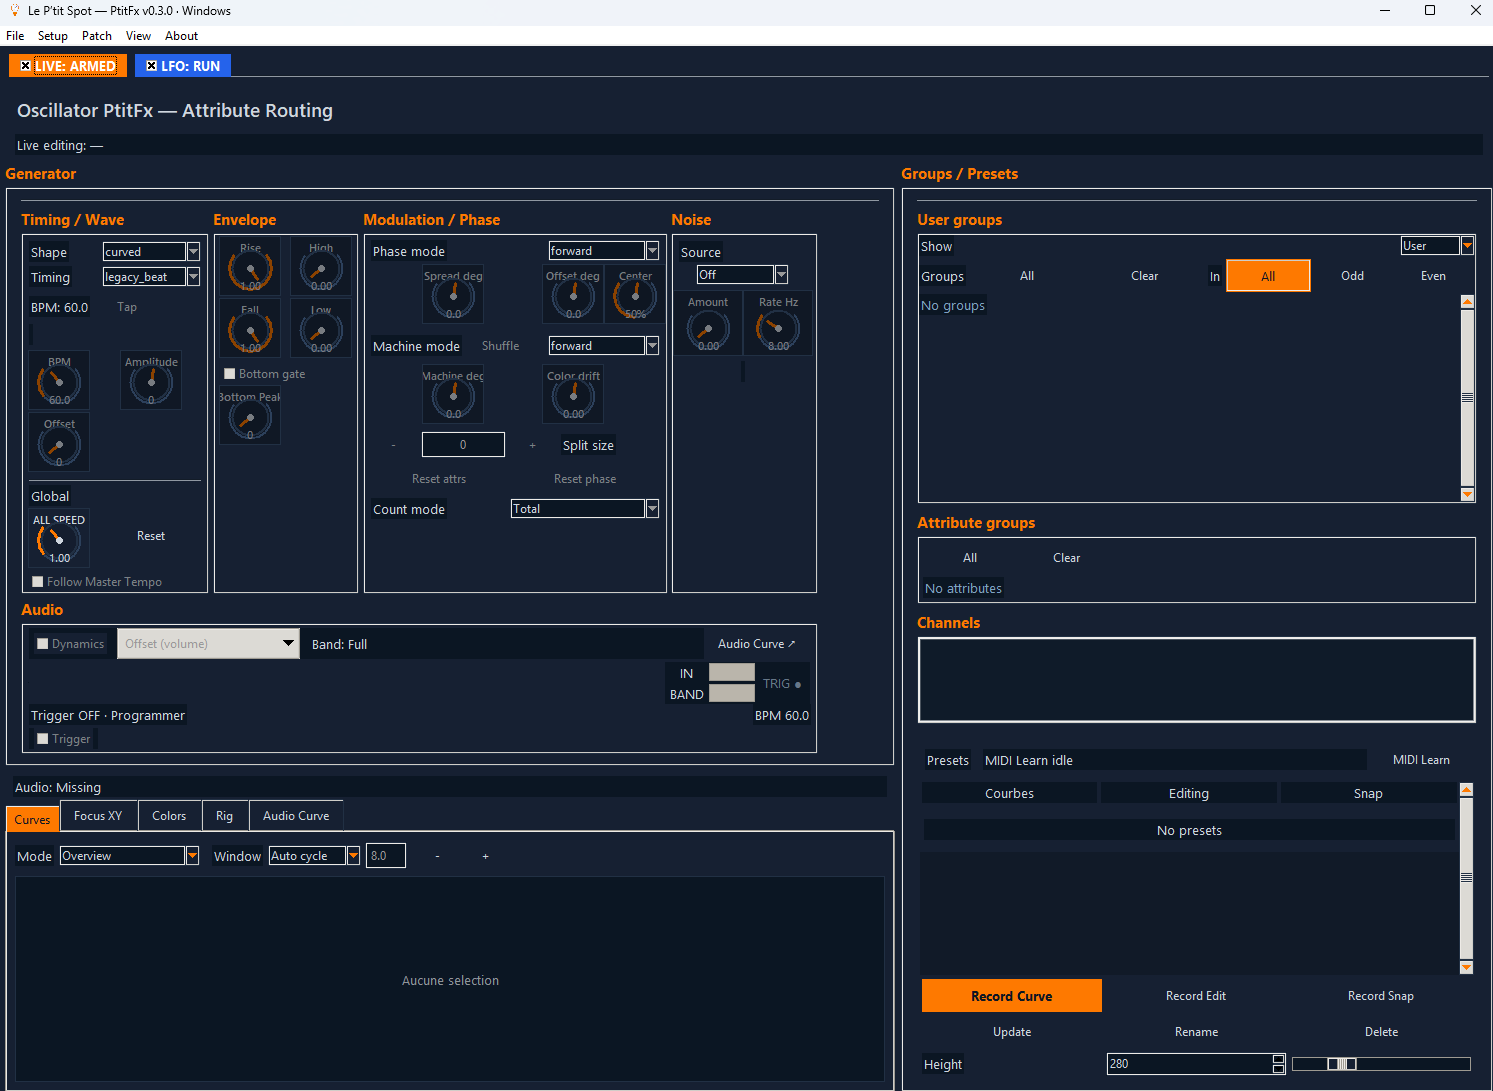
Task: Enable Follow Master Tempo checkbox
Action: point(38,582)
